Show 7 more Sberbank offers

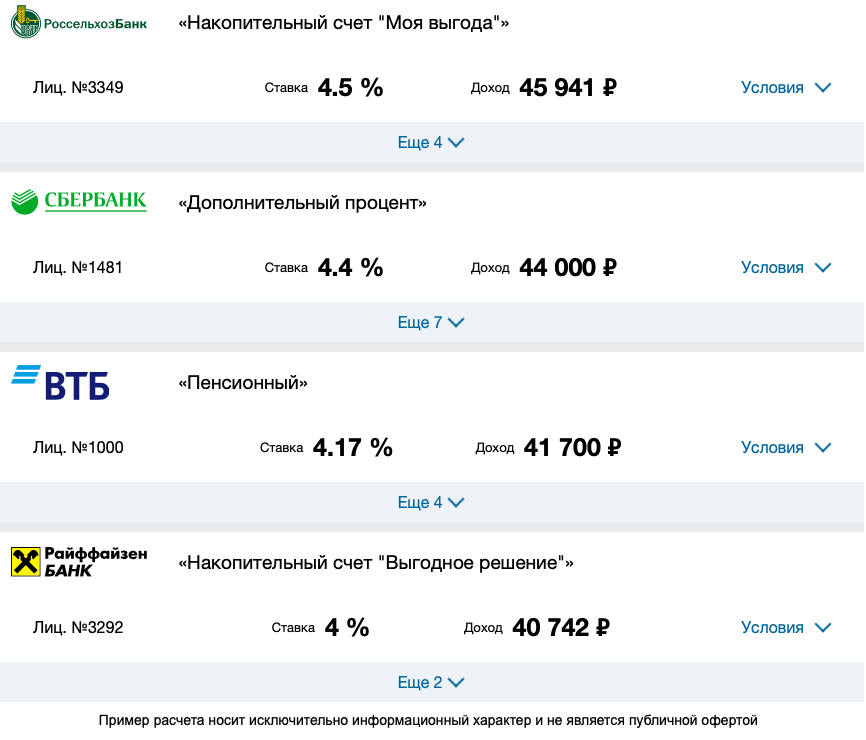coord(431,323)
